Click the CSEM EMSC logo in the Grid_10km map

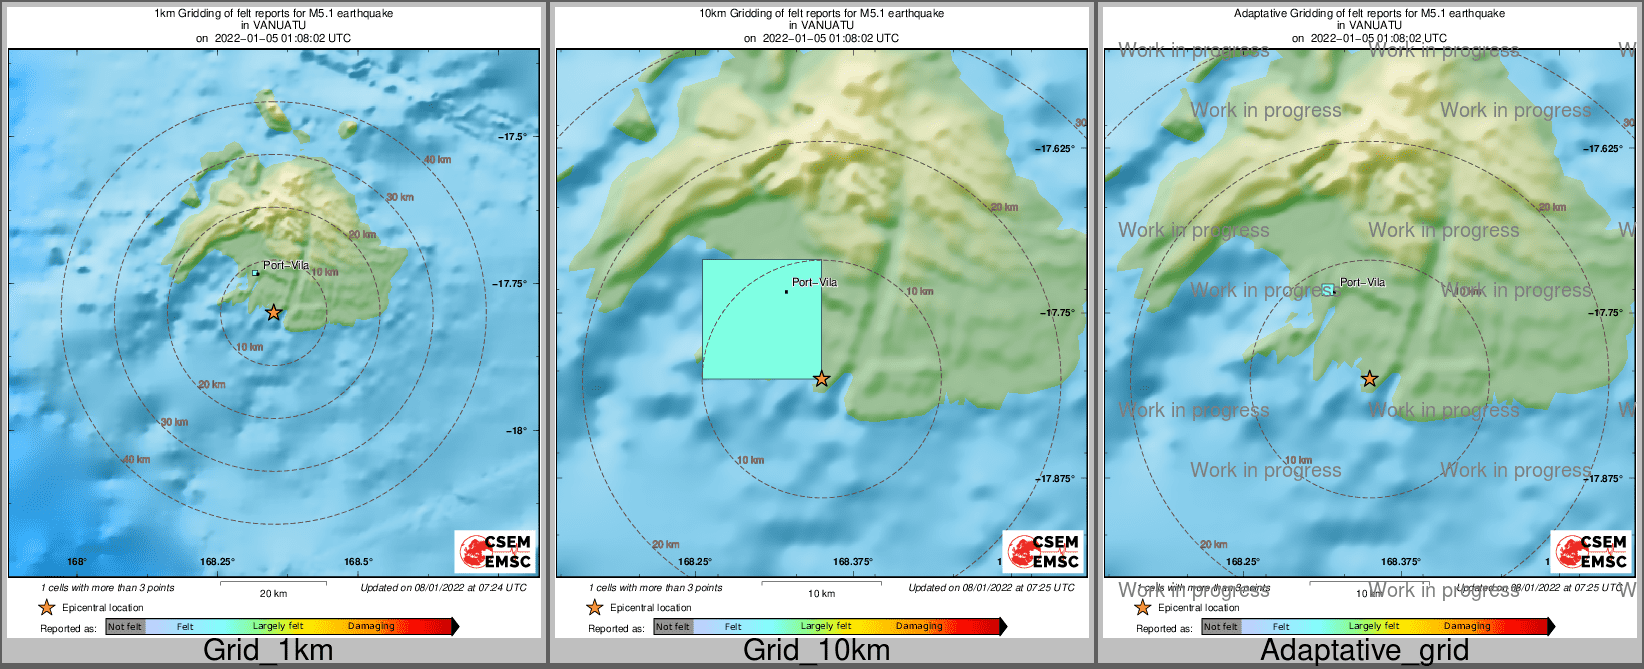tap(1044, 551)
